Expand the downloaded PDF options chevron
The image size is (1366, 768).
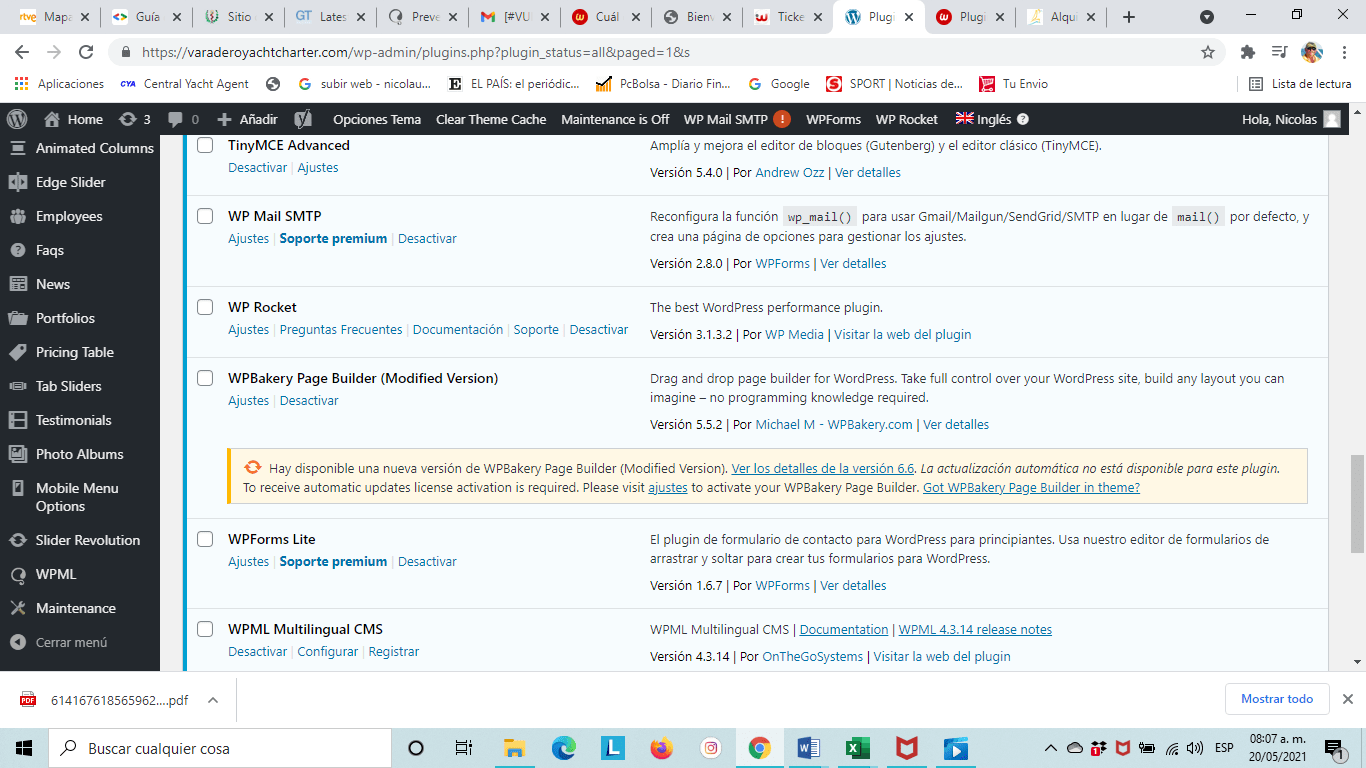coord(213,700)
